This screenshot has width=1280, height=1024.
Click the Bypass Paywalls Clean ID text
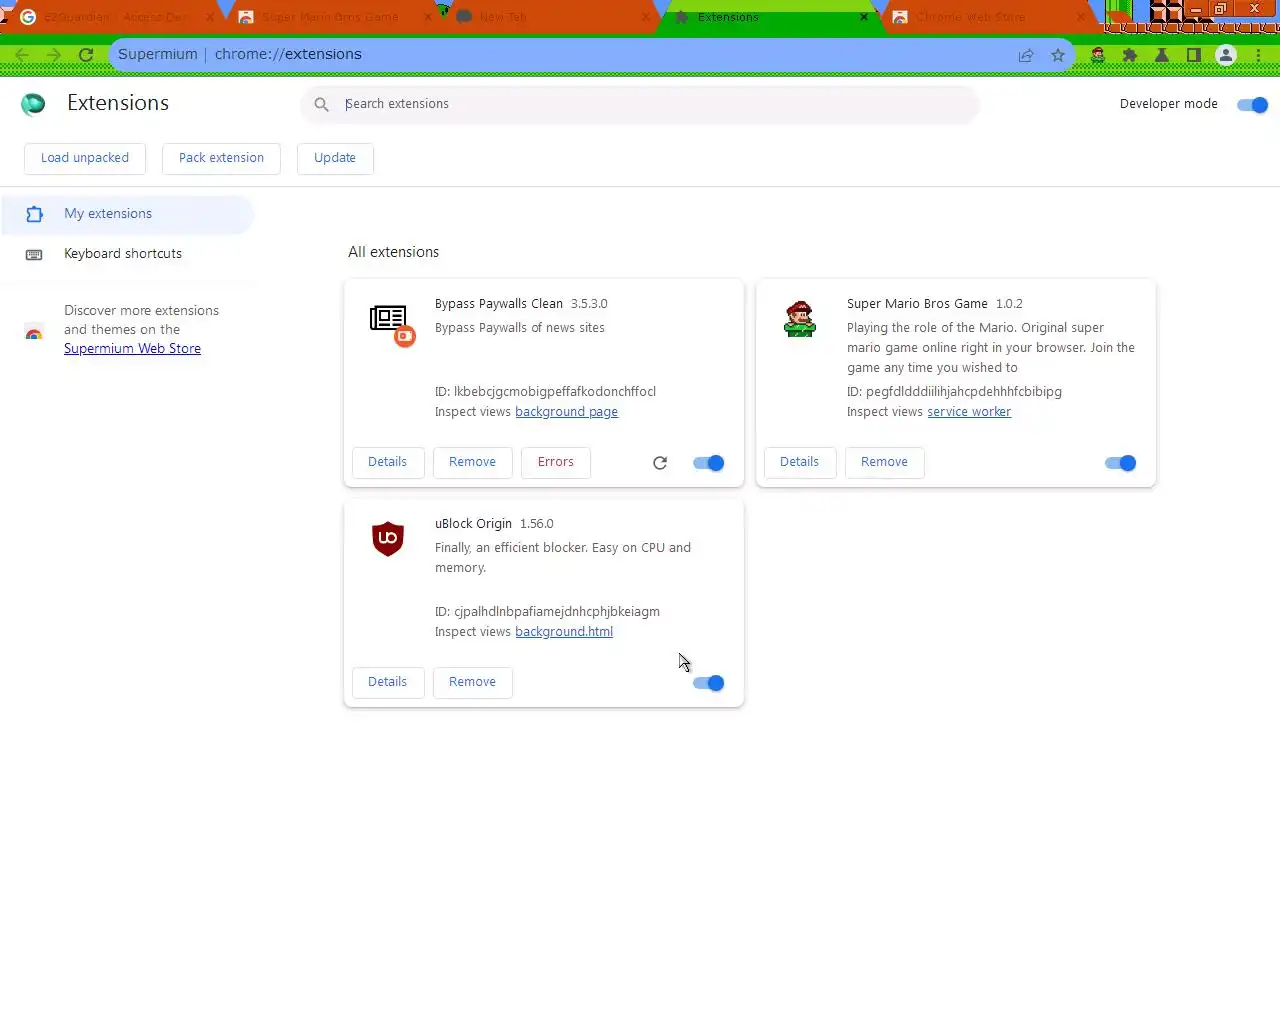(x=545, y=392)
